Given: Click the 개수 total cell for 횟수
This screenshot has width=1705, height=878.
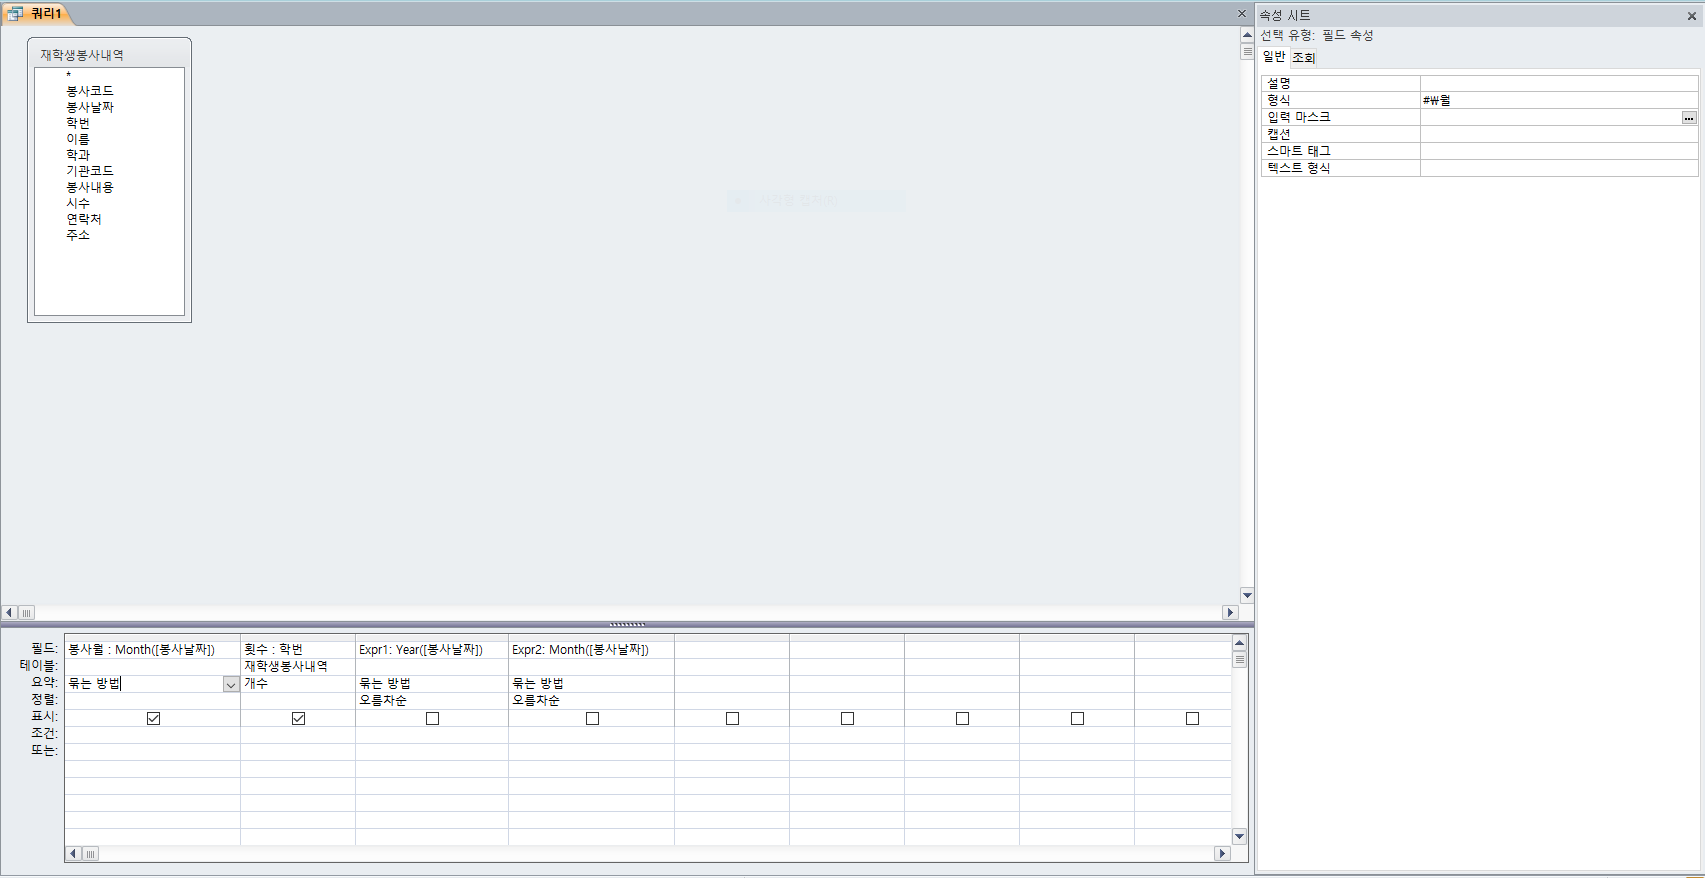Looking at the screenshot, I should pyautogui.click(x=297, y=683).
